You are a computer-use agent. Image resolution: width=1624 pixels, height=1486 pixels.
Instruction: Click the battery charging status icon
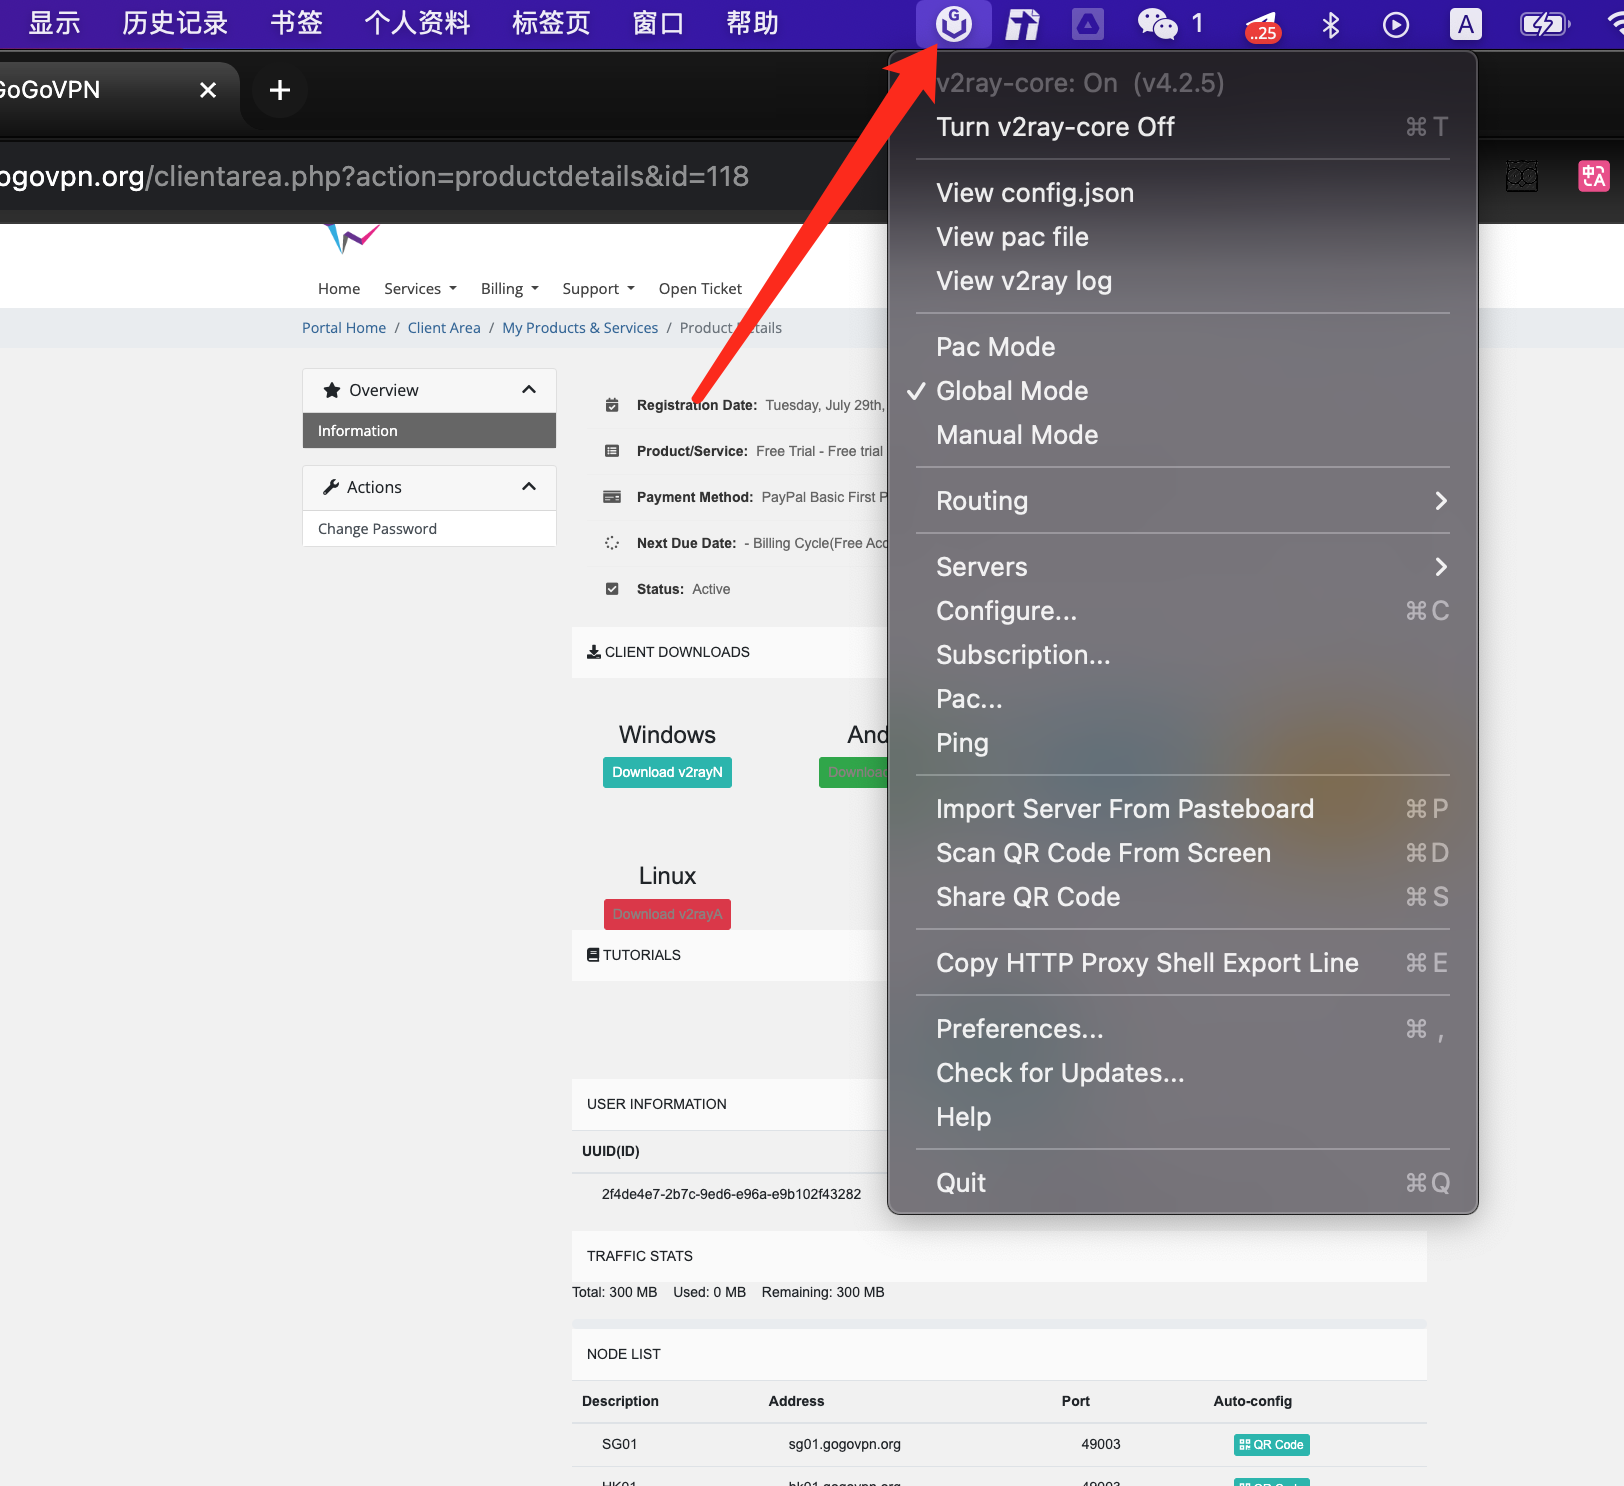click(x=1545, y=24)
